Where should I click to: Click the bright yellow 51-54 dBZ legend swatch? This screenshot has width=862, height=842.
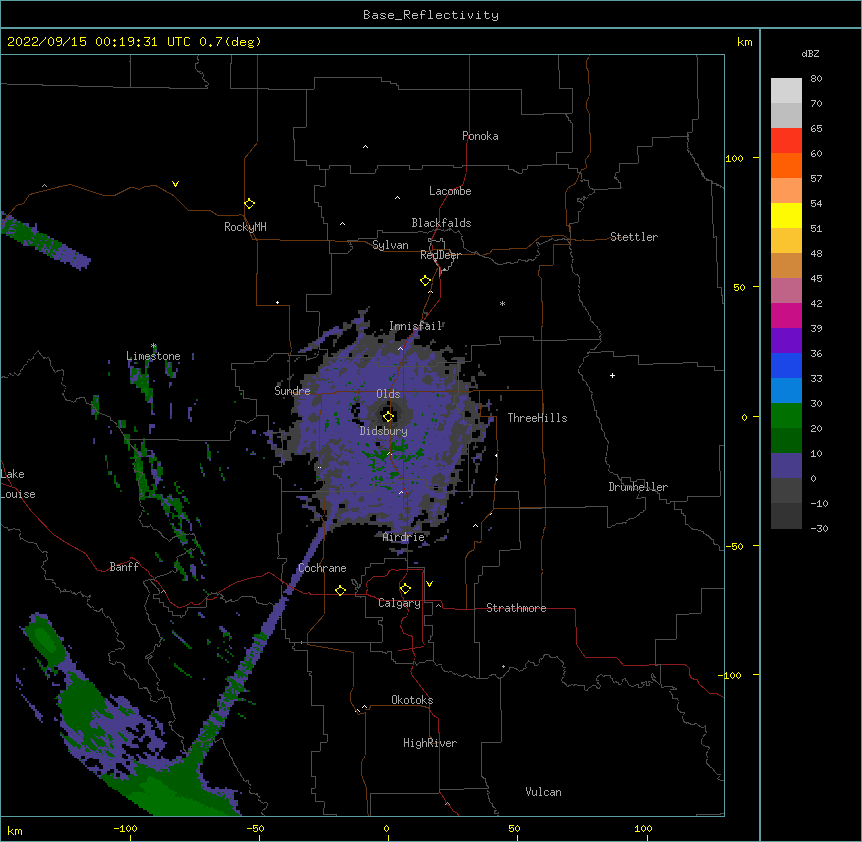(786, 215)
